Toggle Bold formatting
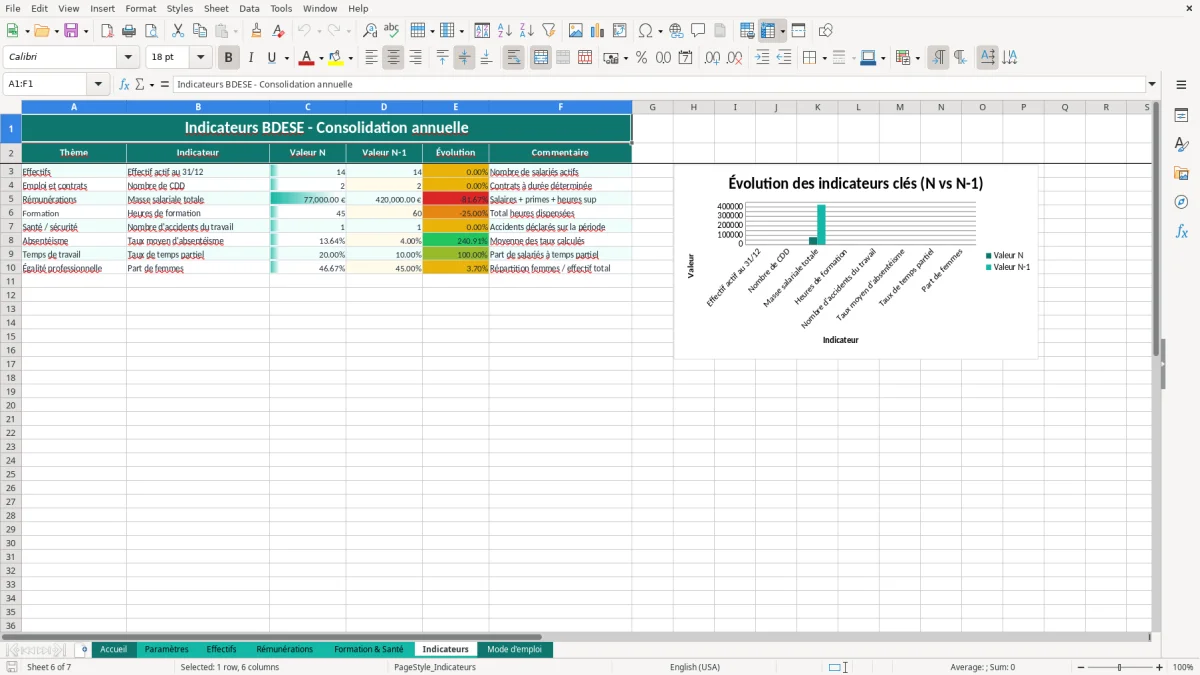The height and width of the screenshot is (675, 1200). [229, 58]
